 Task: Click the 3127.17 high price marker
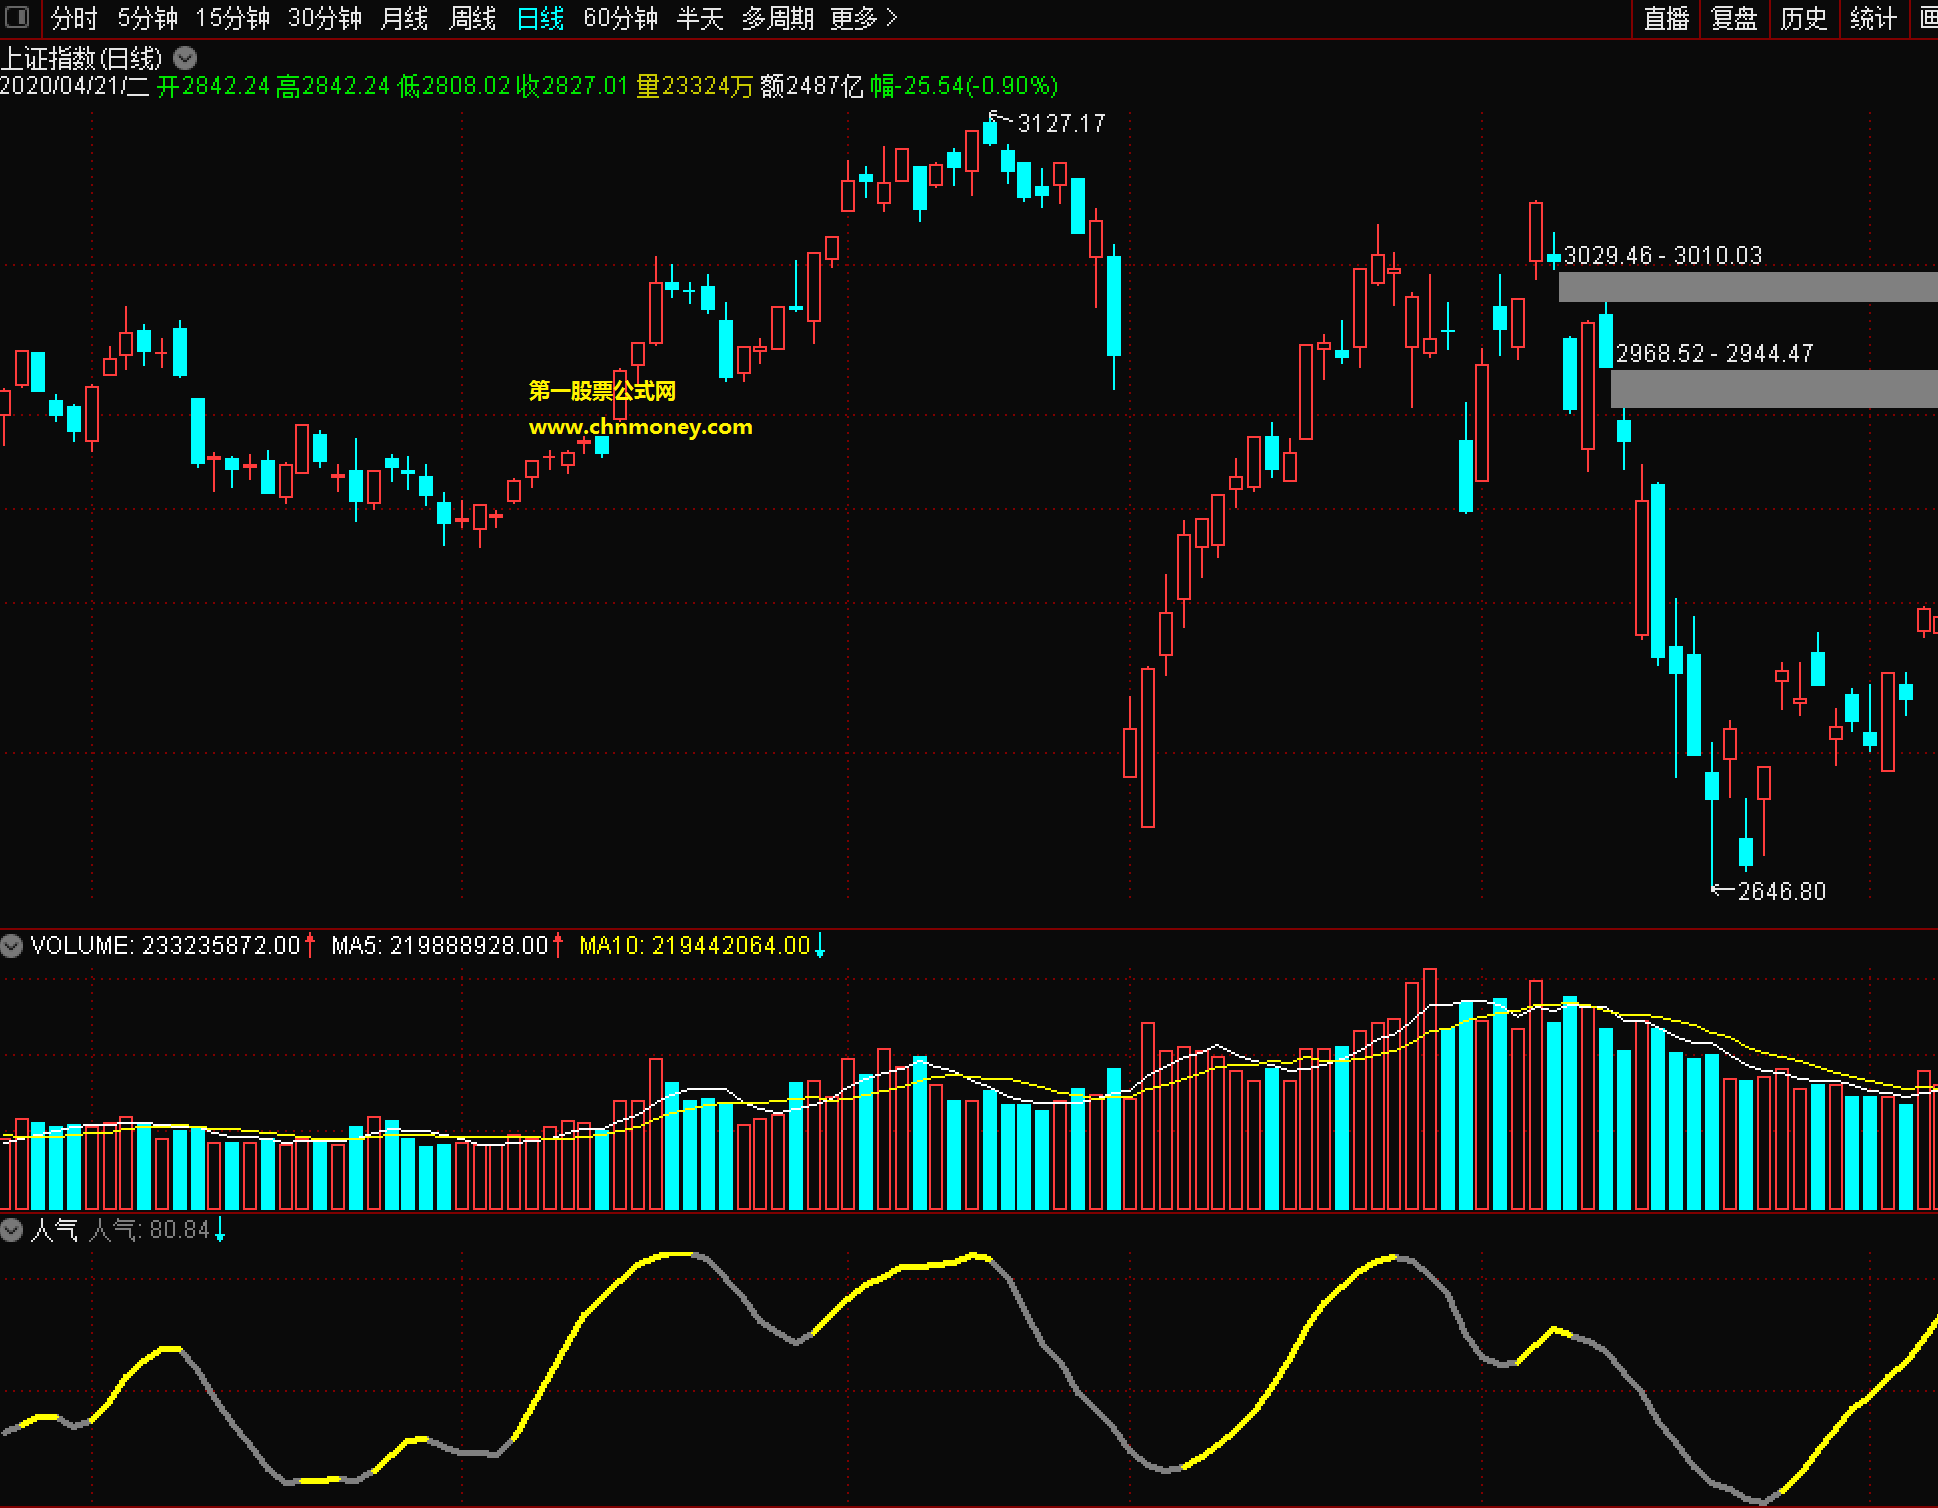coord(1061,123)
